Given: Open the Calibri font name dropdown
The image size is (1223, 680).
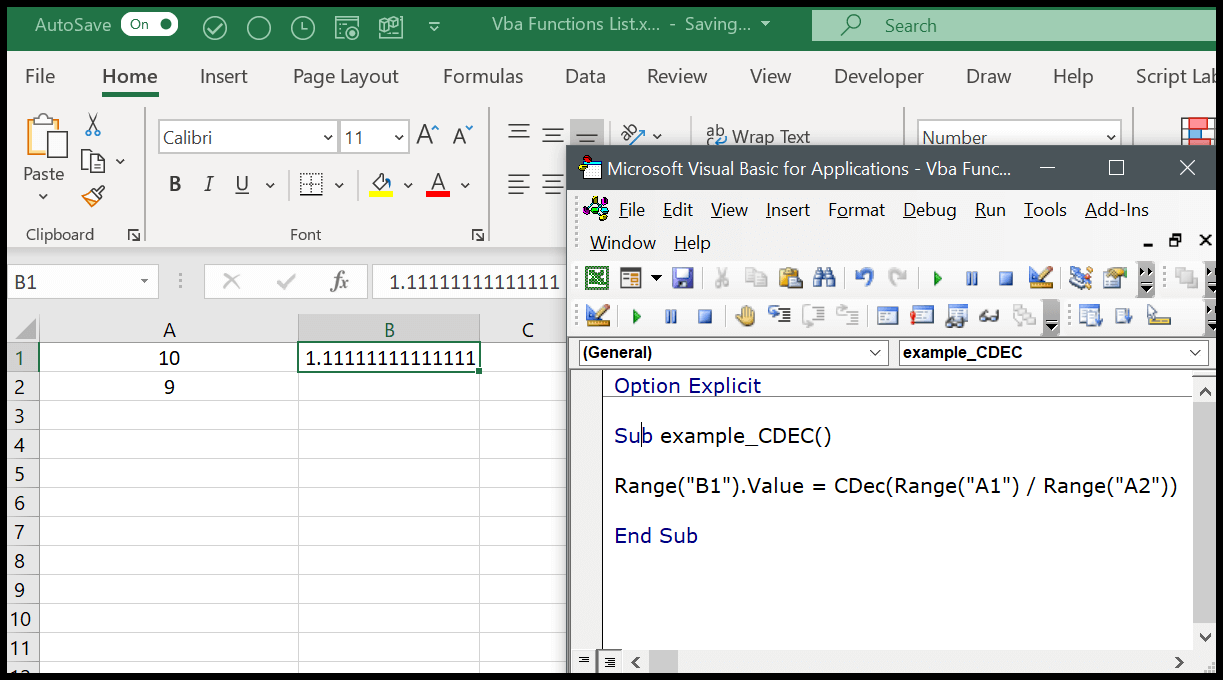Looking at the screenshot, I should [x=328, y=138].
